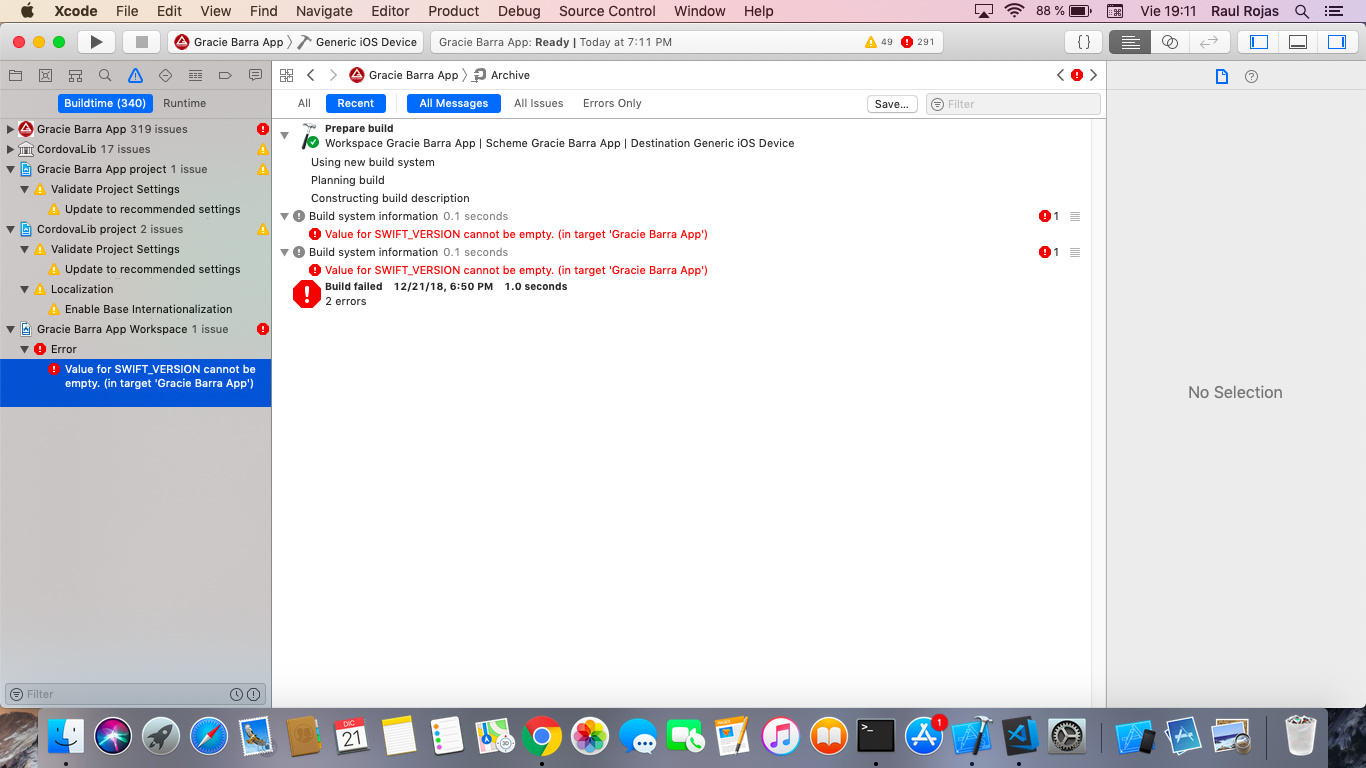The height and width of the screenshot is (768, 1366).
Task: Collapse the CordovaLib project 2 issues group
Action: point(11,229)
